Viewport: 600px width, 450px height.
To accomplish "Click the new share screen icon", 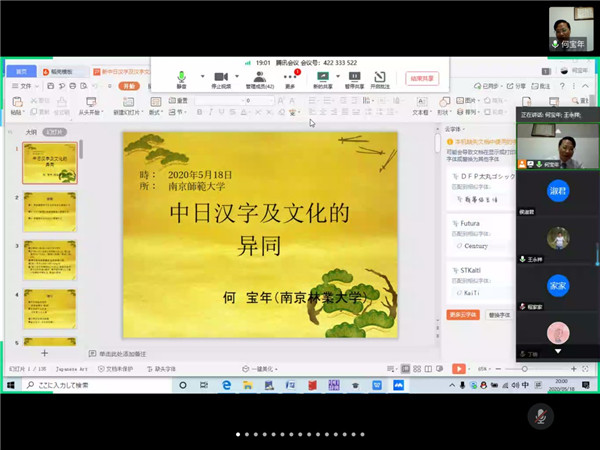I will (323, 76).
